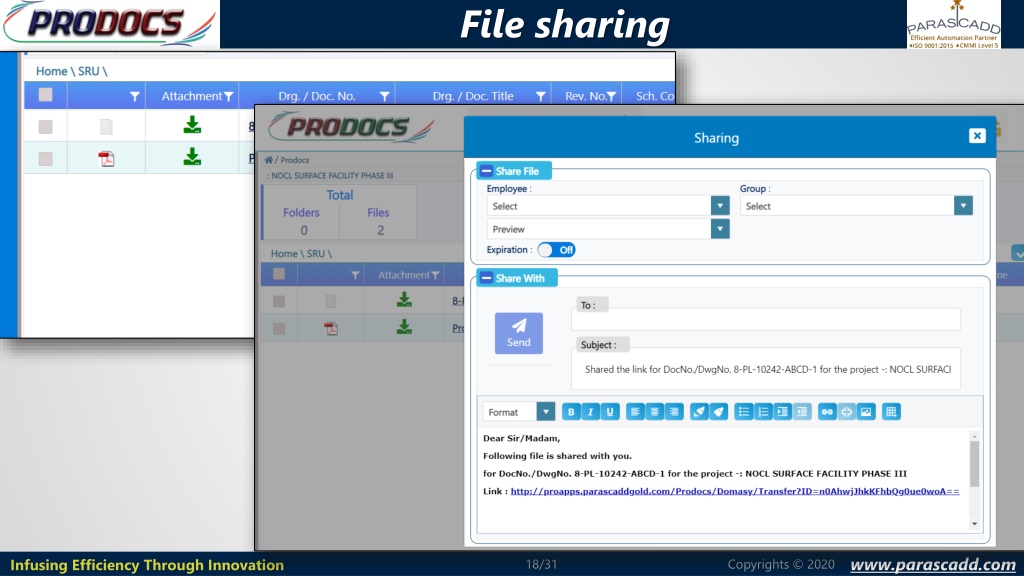Tick the header select-all checkbox in back window

click(45, 95)
